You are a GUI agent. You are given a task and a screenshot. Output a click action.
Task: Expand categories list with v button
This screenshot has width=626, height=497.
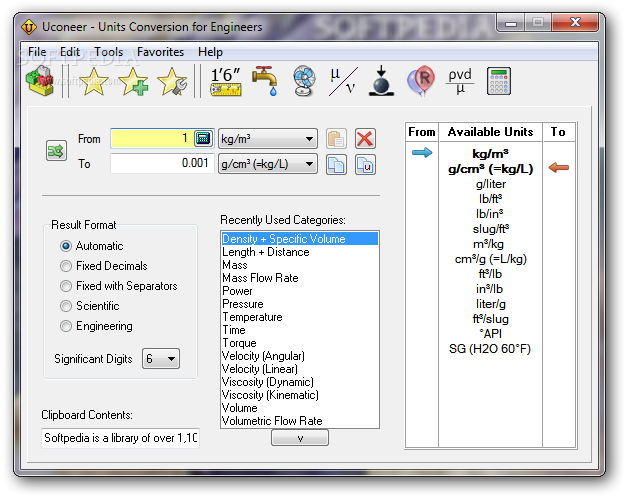300,438
